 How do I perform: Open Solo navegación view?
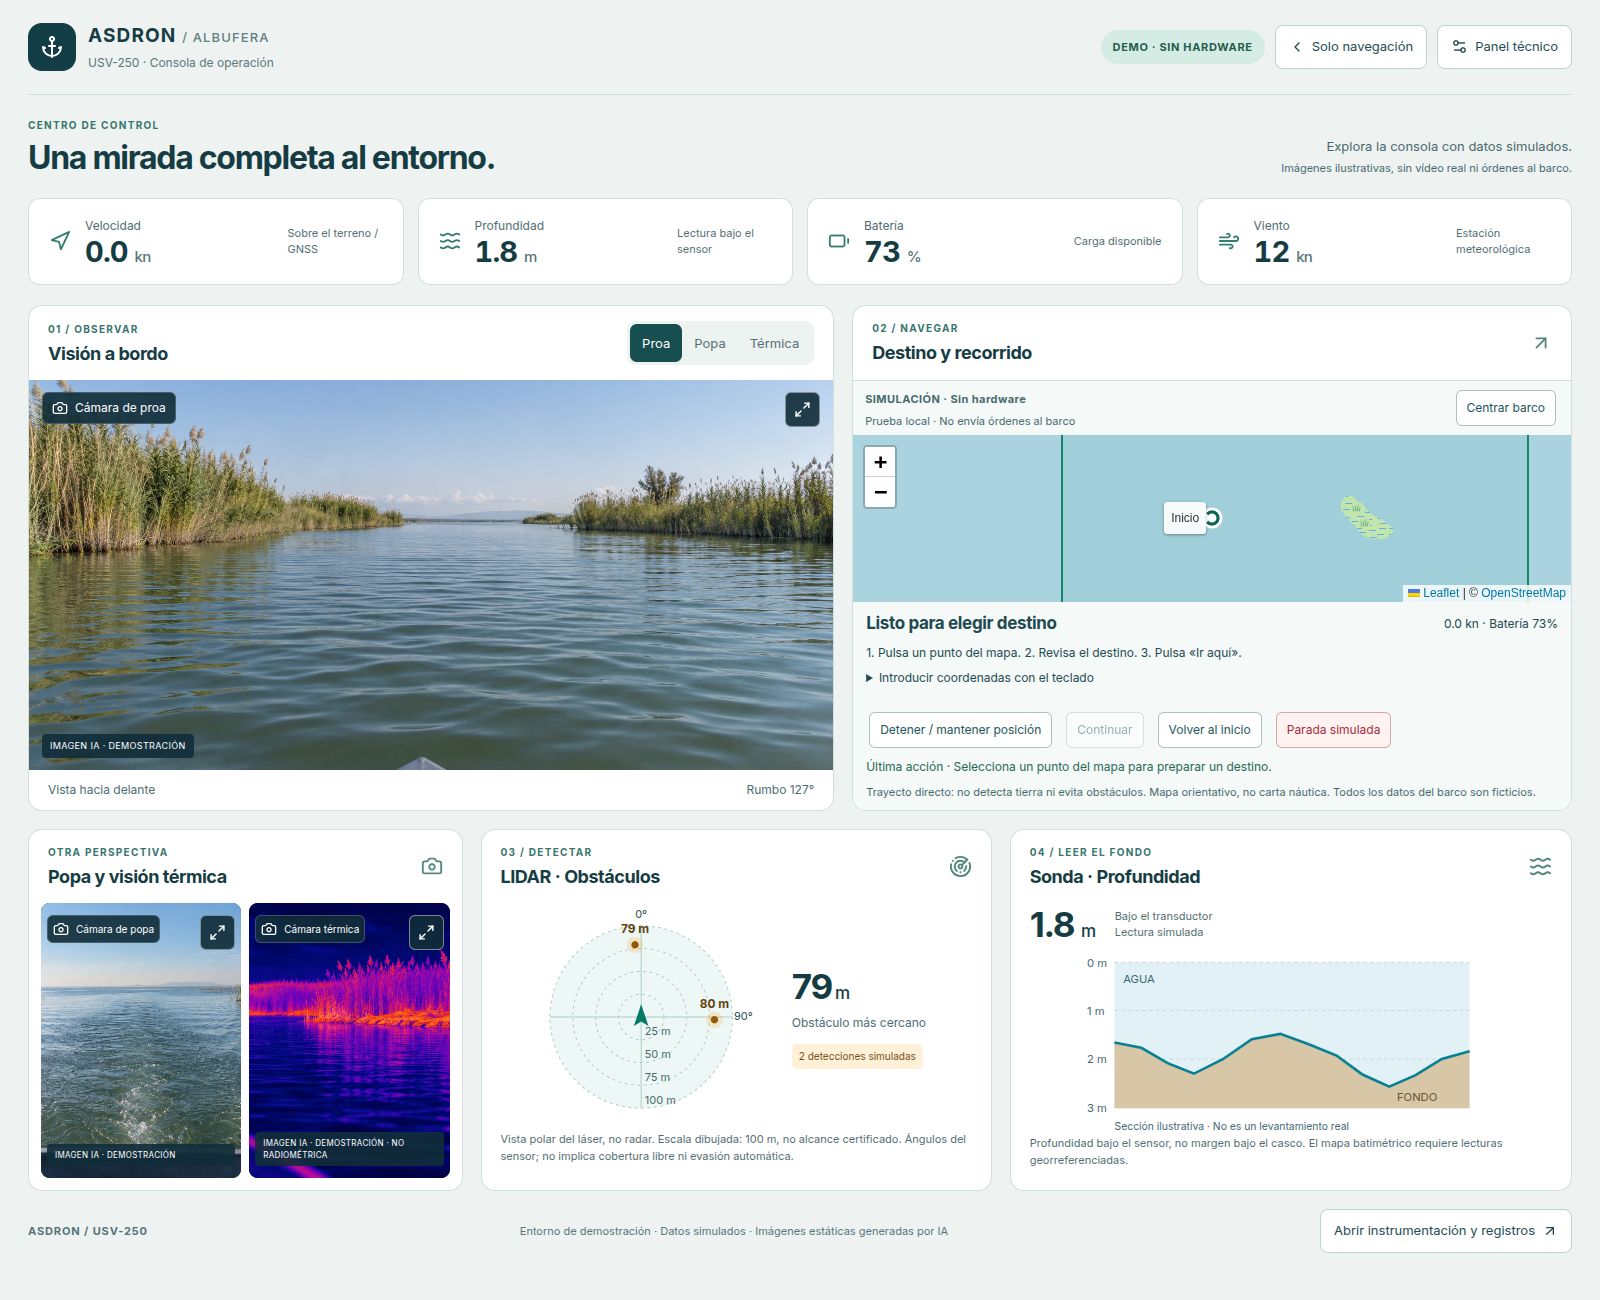[1351, 47]
